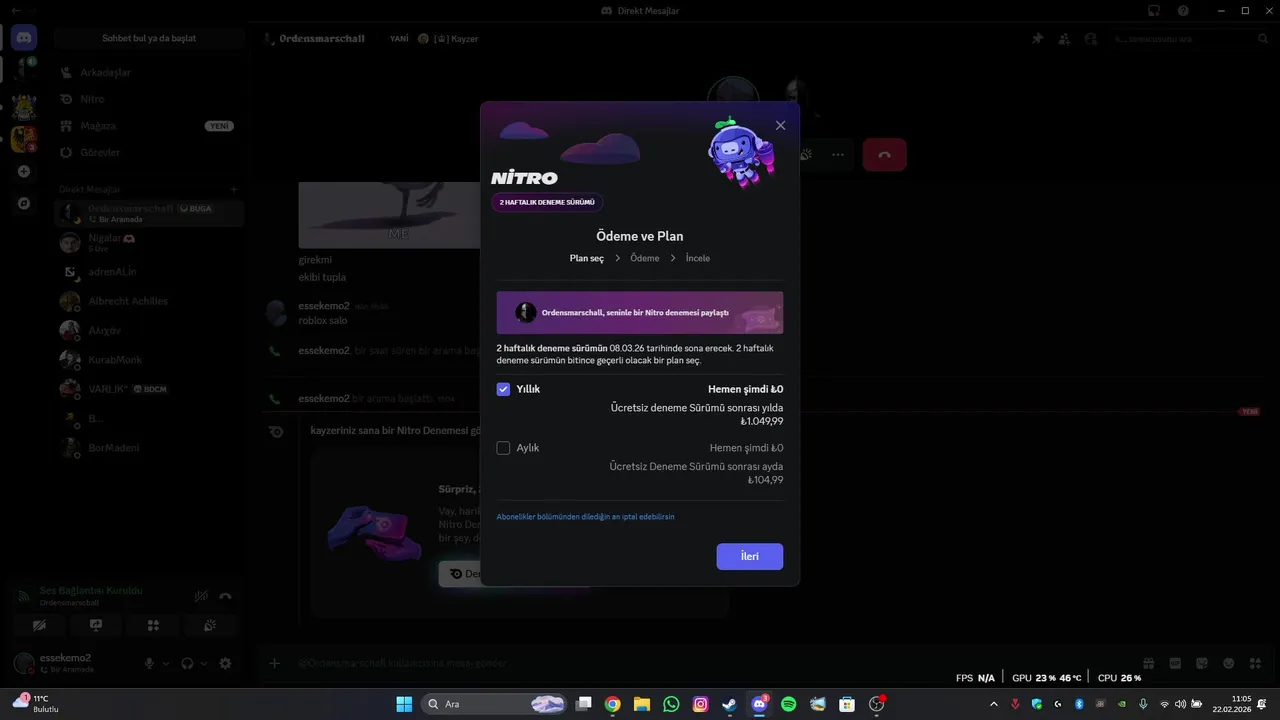The image size is (1280, 720).
Task: Click the Sohbet bul ya da başlat box
Action: [149, 38]
